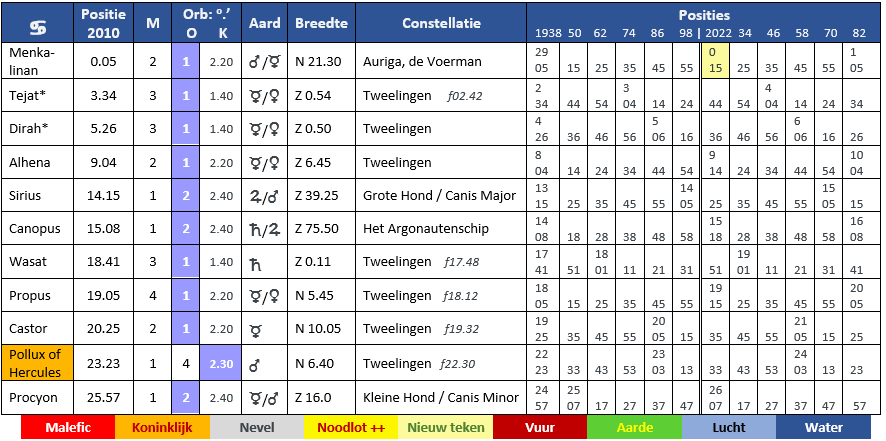Viewport: 886px width, 441px height.
Task: Click the Mars glyph in the Pollux row
Action: [254, 365]
